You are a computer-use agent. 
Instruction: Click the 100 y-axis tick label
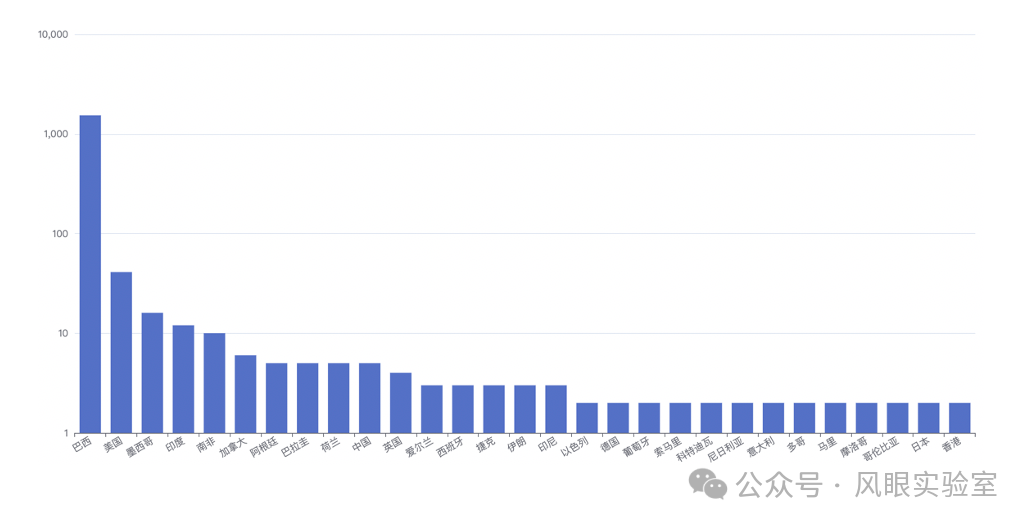[x=59, y=234]
